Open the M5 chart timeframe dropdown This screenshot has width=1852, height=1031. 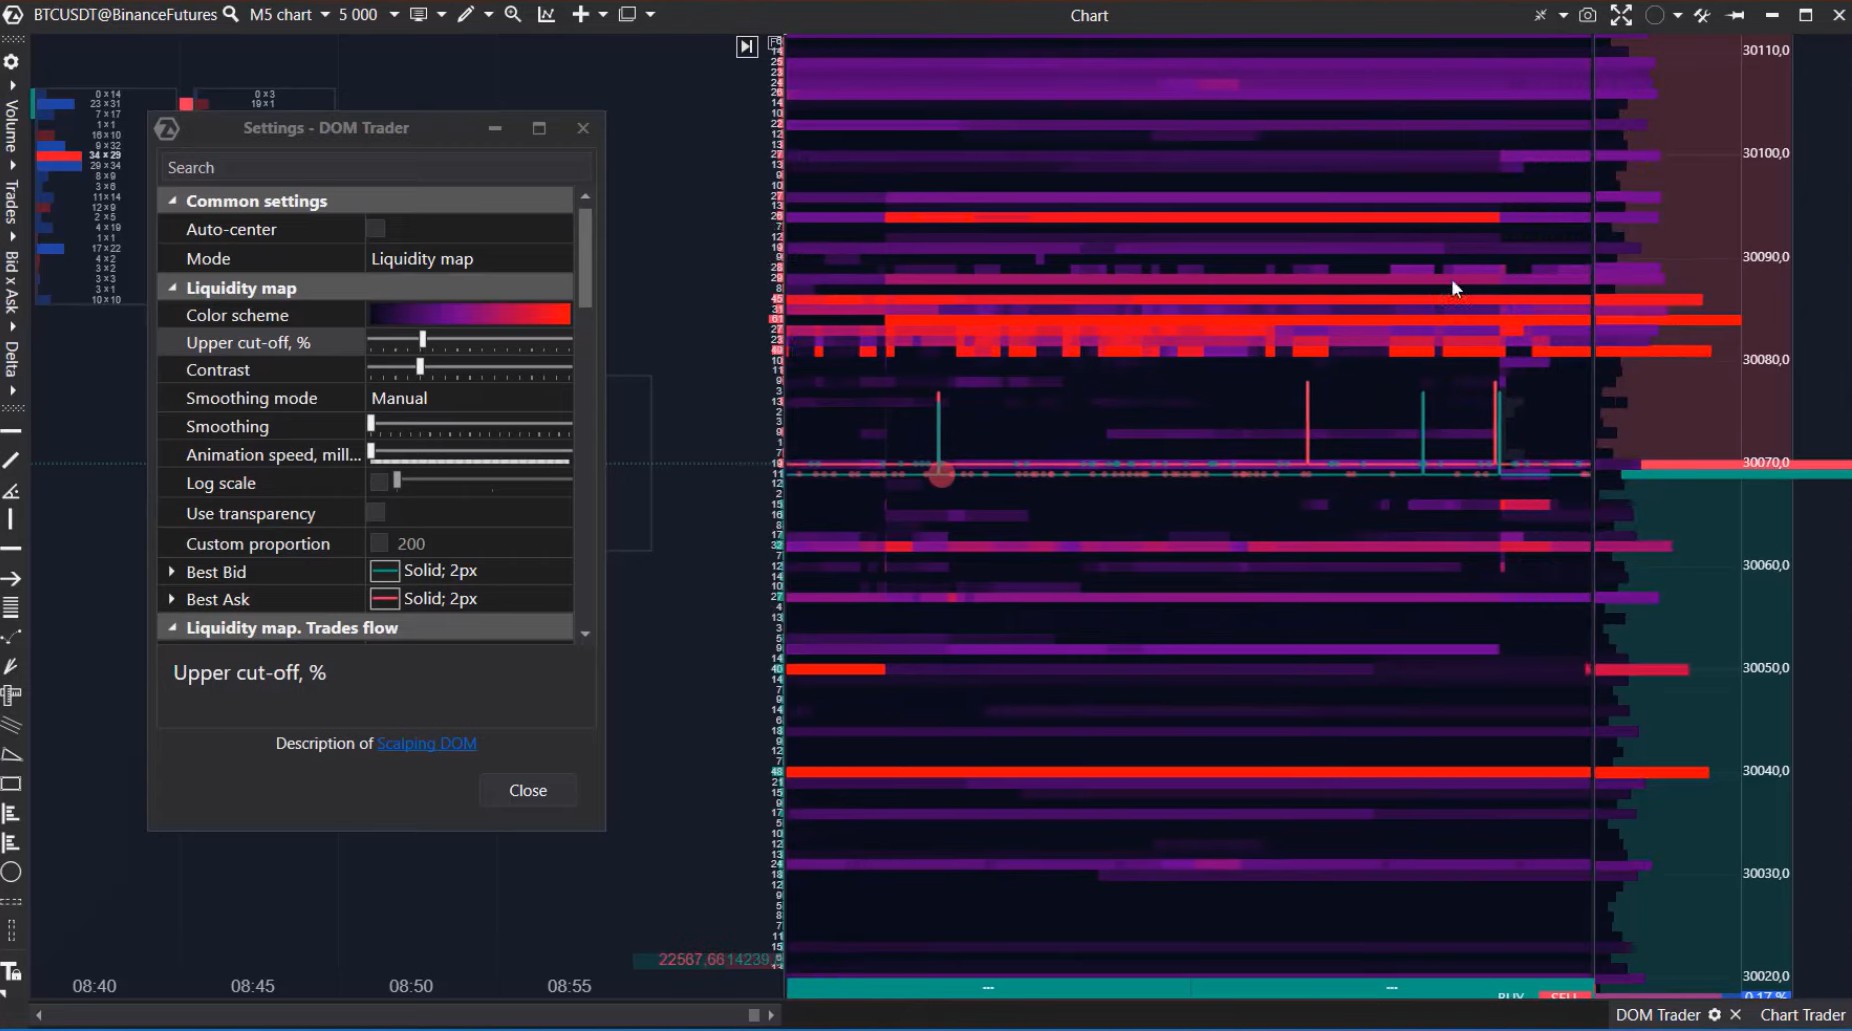[325, 15]
